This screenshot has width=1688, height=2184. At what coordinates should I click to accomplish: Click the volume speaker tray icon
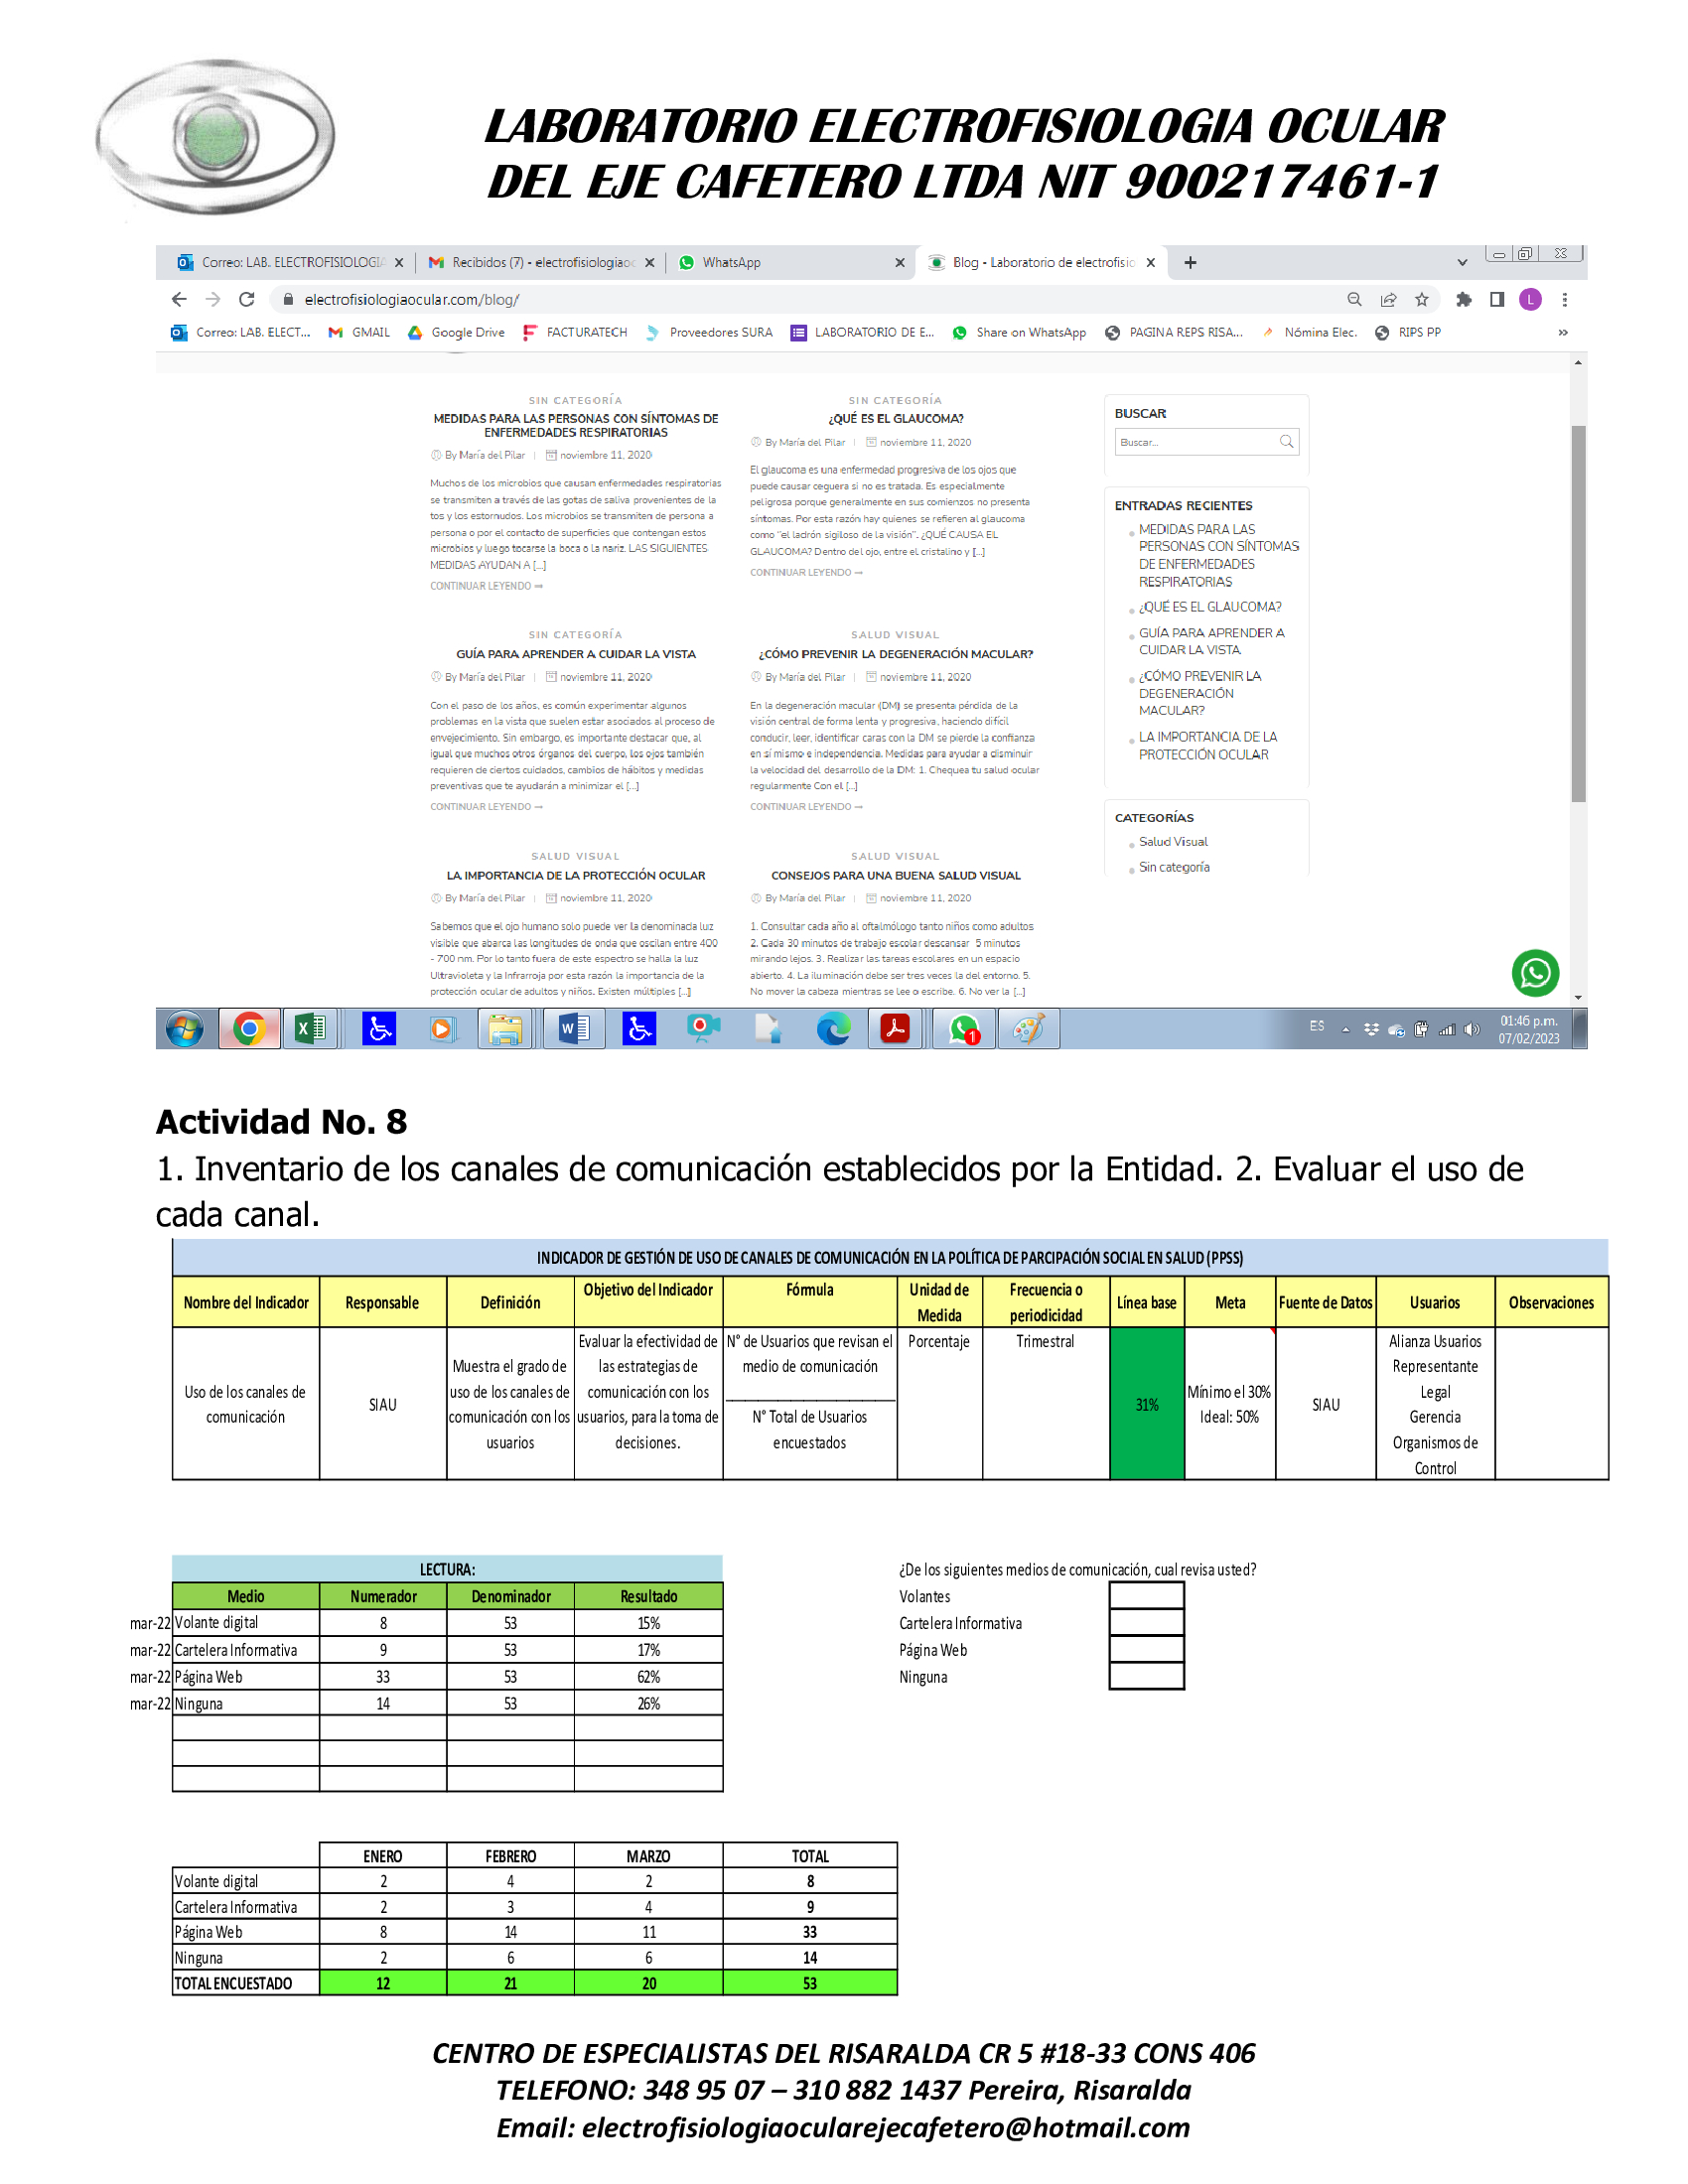1471,1029
